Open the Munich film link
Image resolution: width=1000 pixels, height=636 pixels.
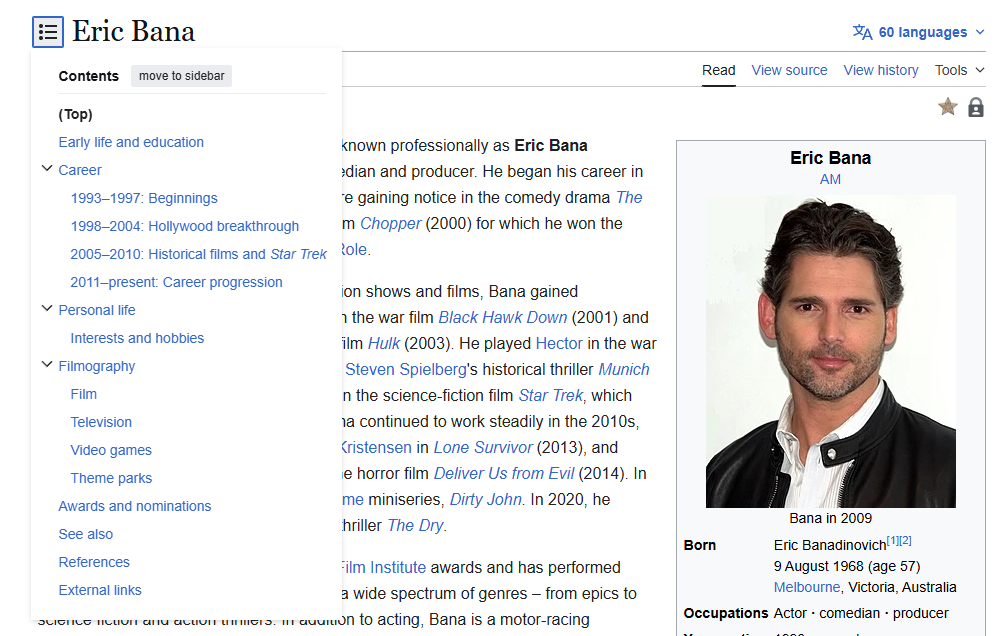click(x=624, y=370)
